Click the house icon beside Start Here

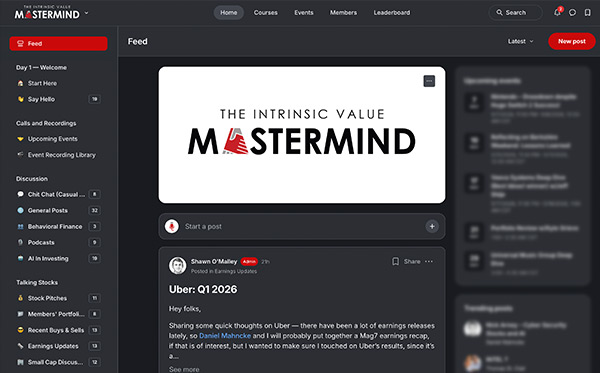(20, 83)
